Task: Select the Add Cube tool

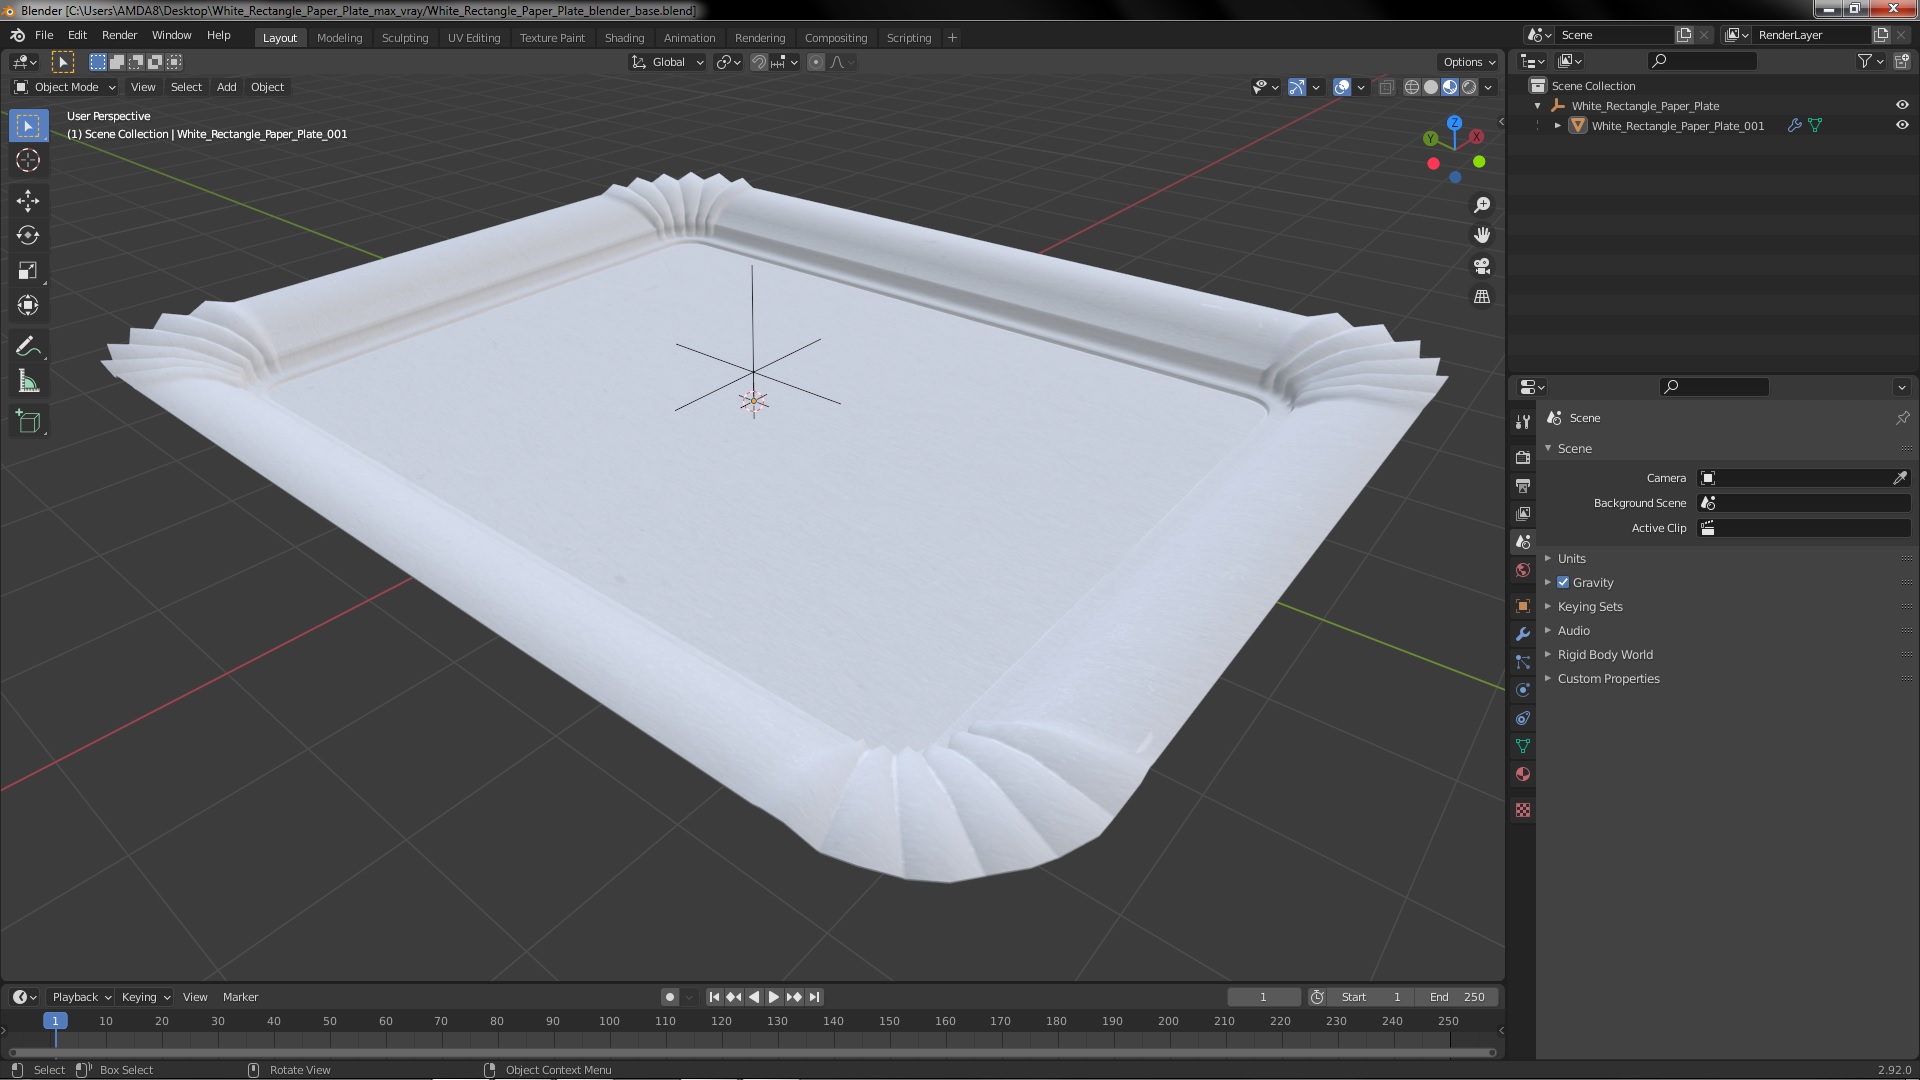Action: (x=28, y=422)
